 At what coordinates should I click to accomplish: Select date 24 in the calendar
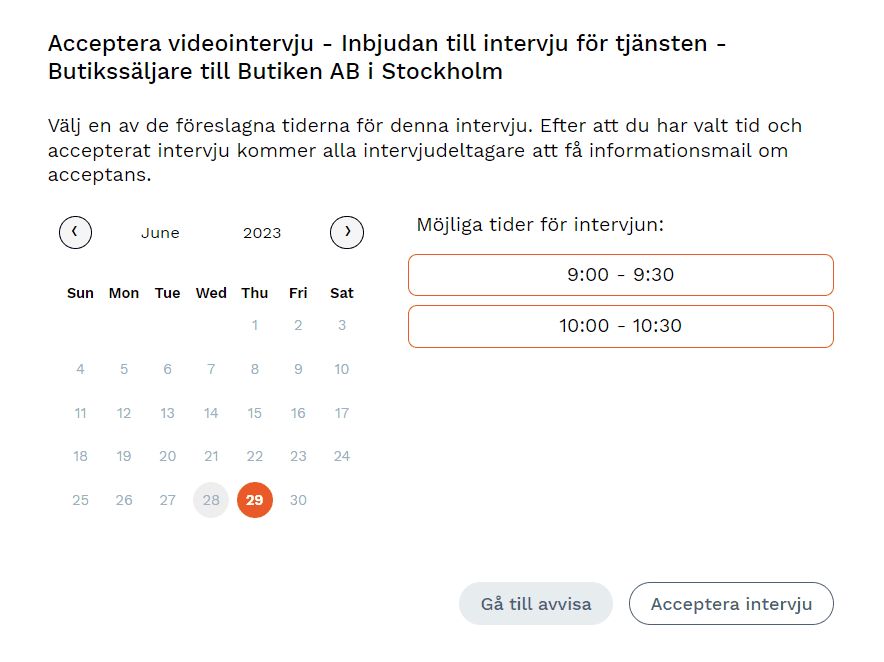coord(342,456)
